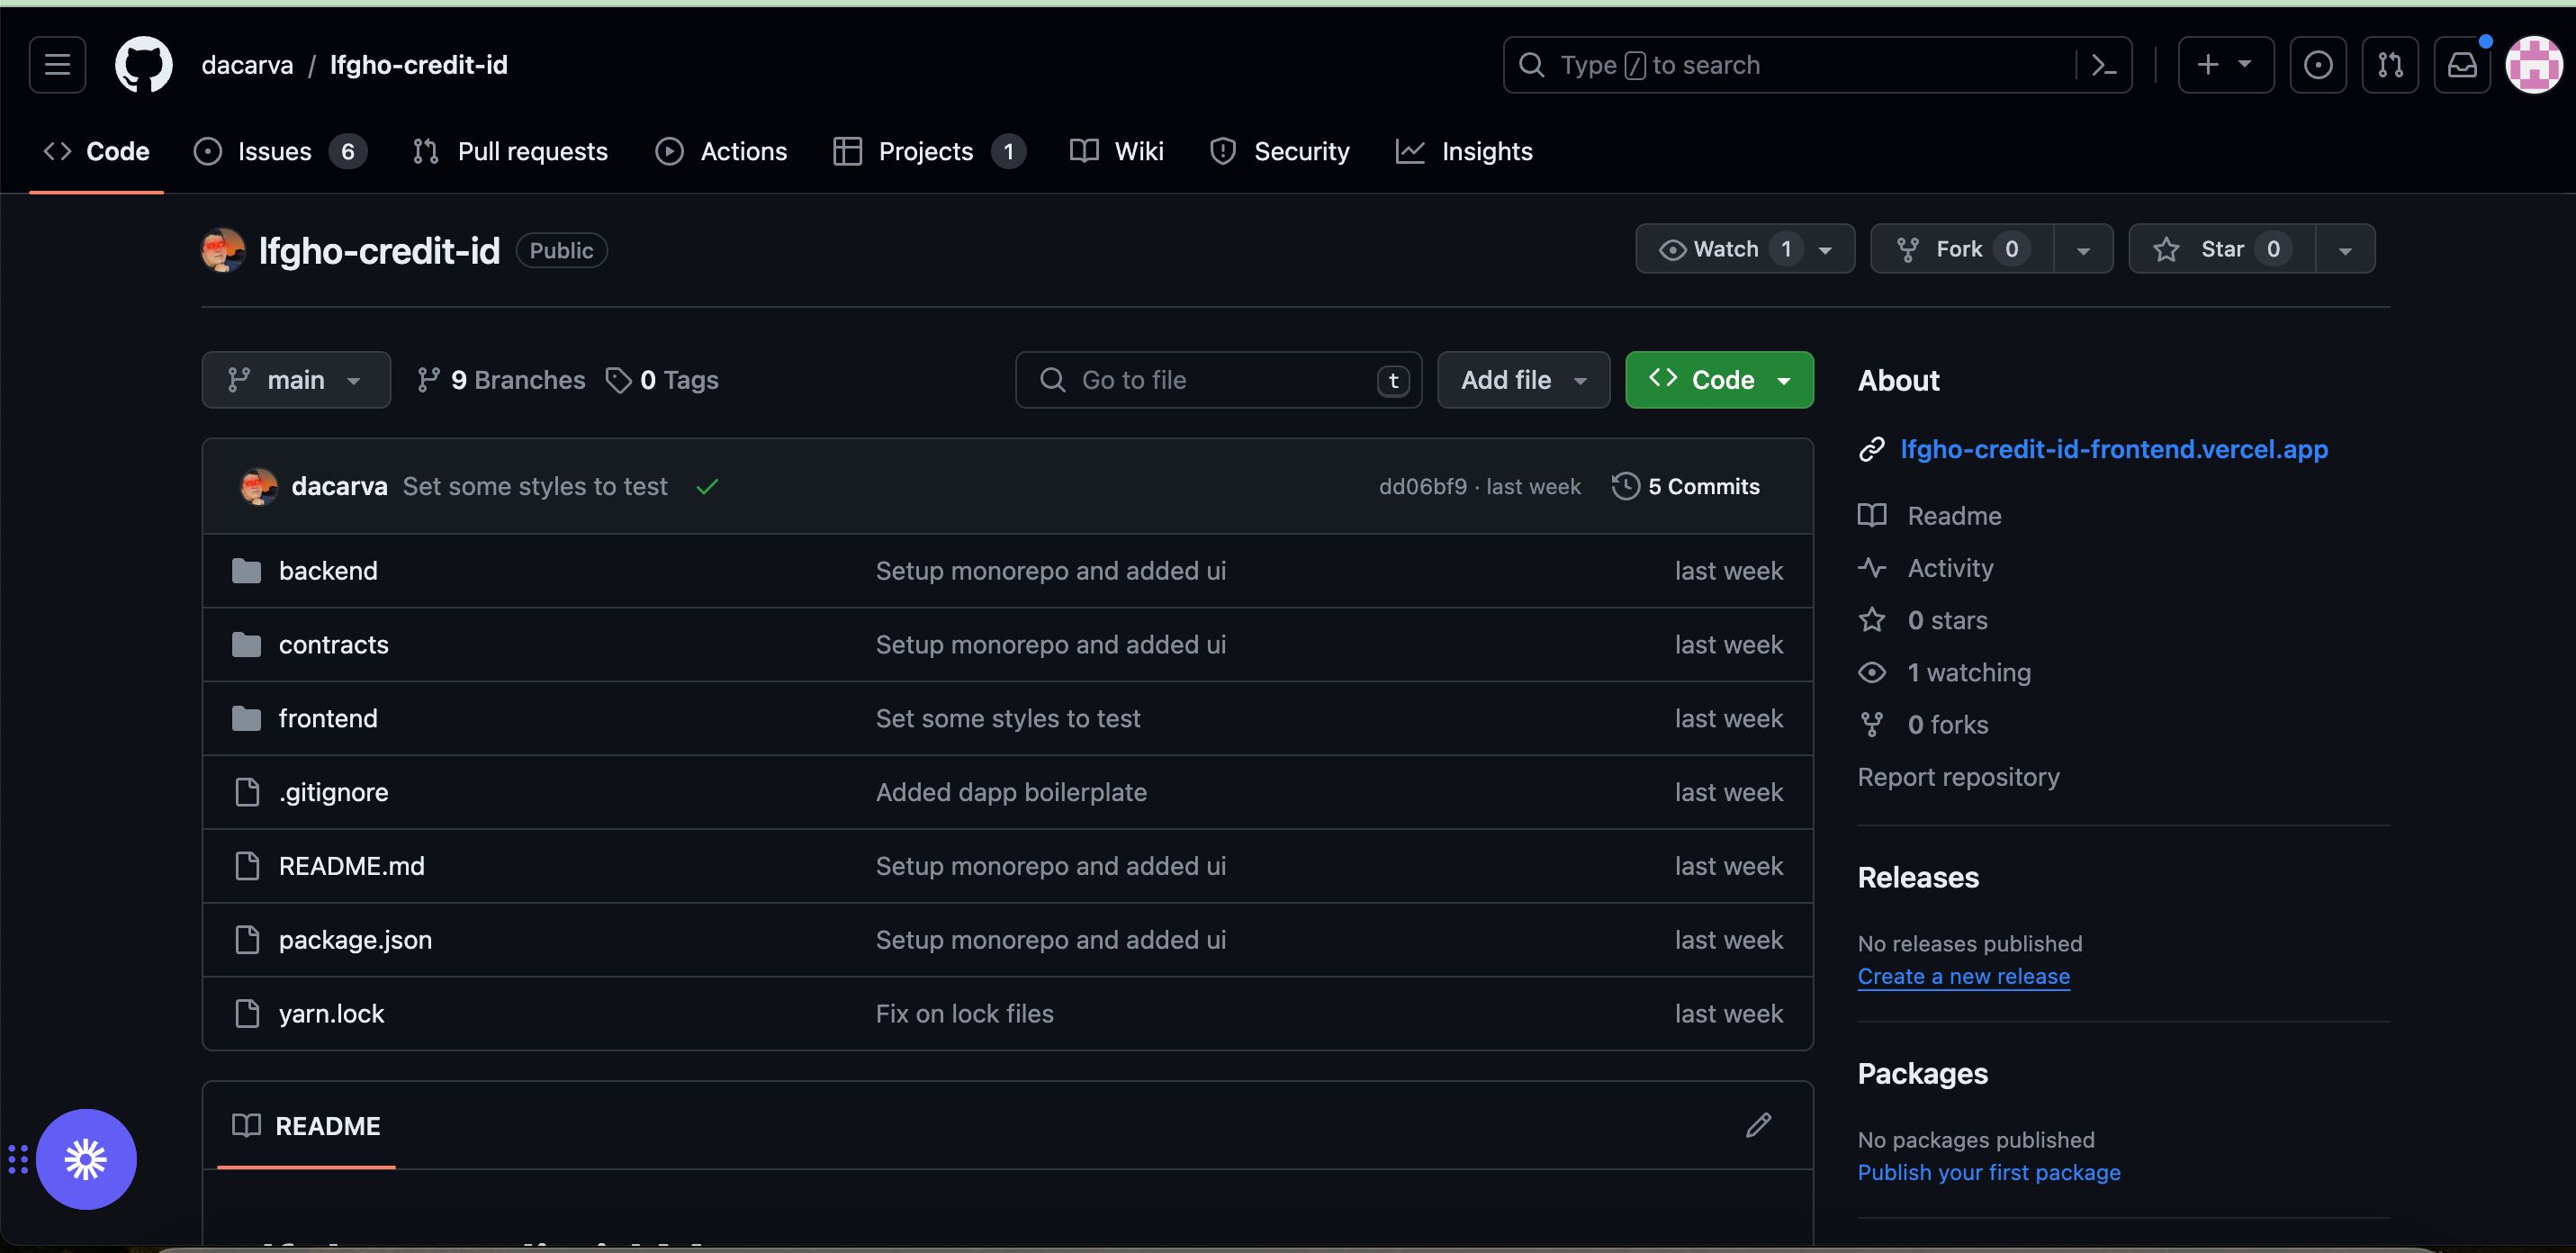The width and height of the screenshot is (2576, 1253).
Task: Select the README tab in file viewer
Action: coord(306,1126)
